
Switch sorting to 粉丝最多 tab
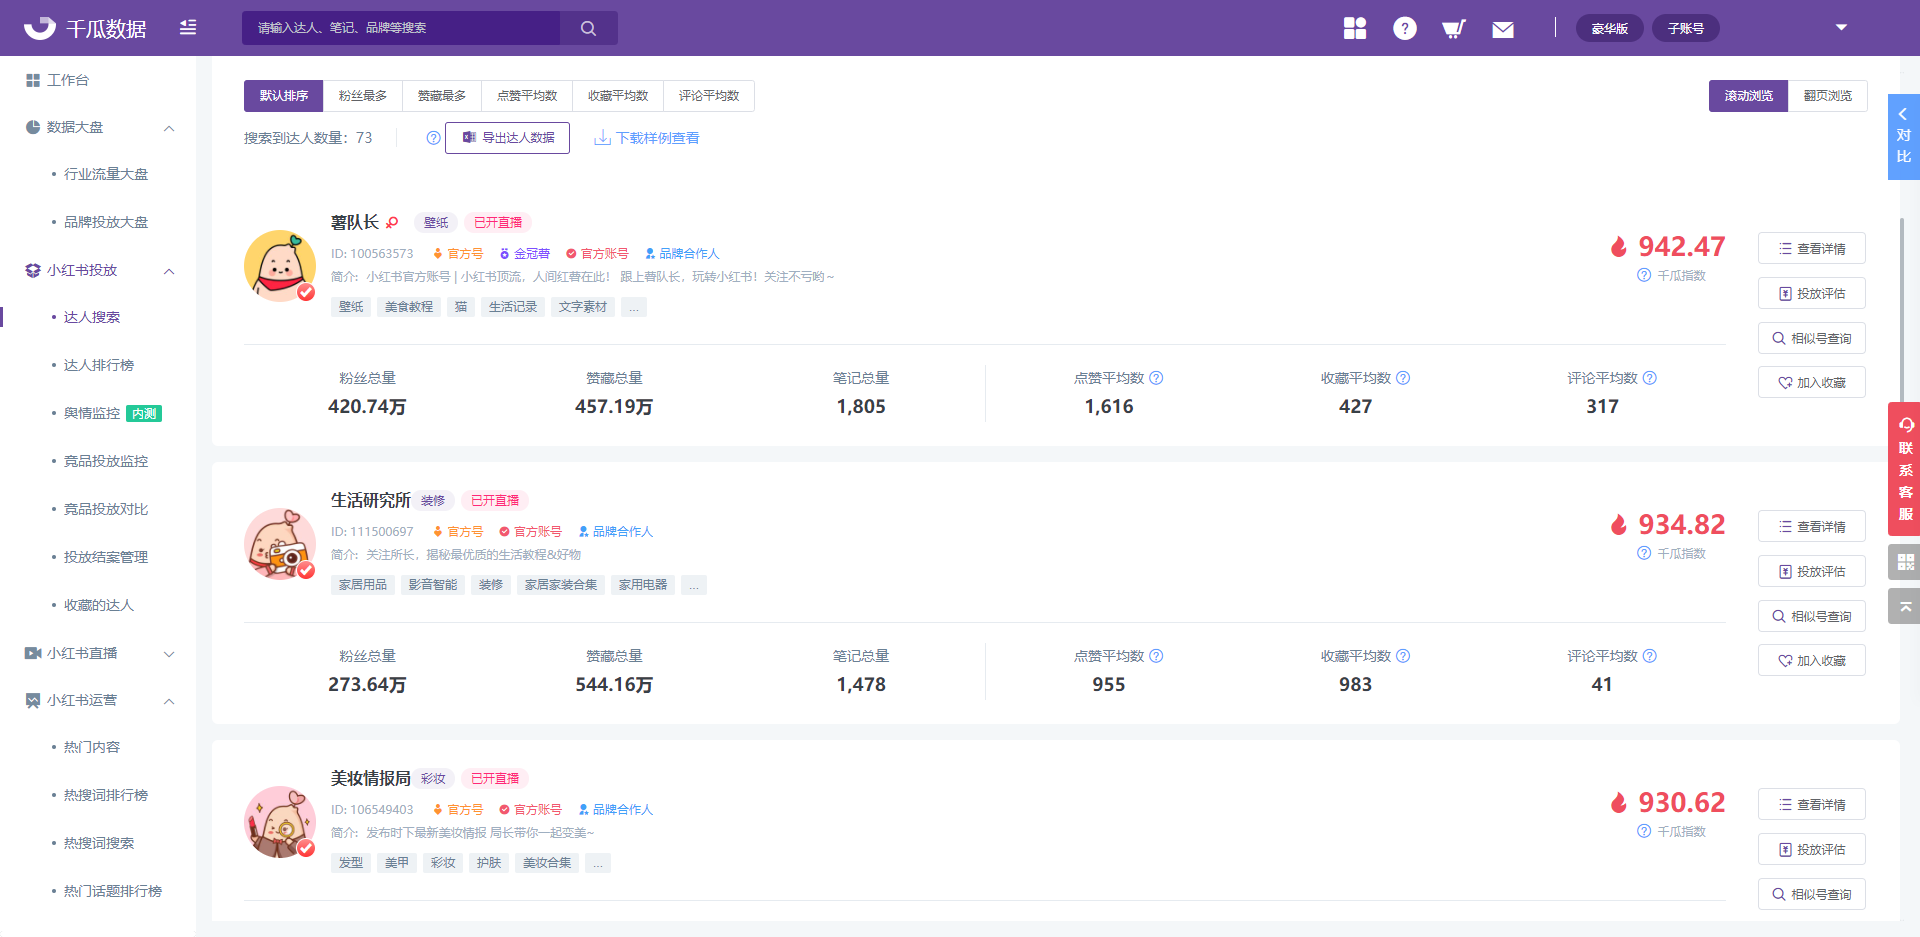363,95
